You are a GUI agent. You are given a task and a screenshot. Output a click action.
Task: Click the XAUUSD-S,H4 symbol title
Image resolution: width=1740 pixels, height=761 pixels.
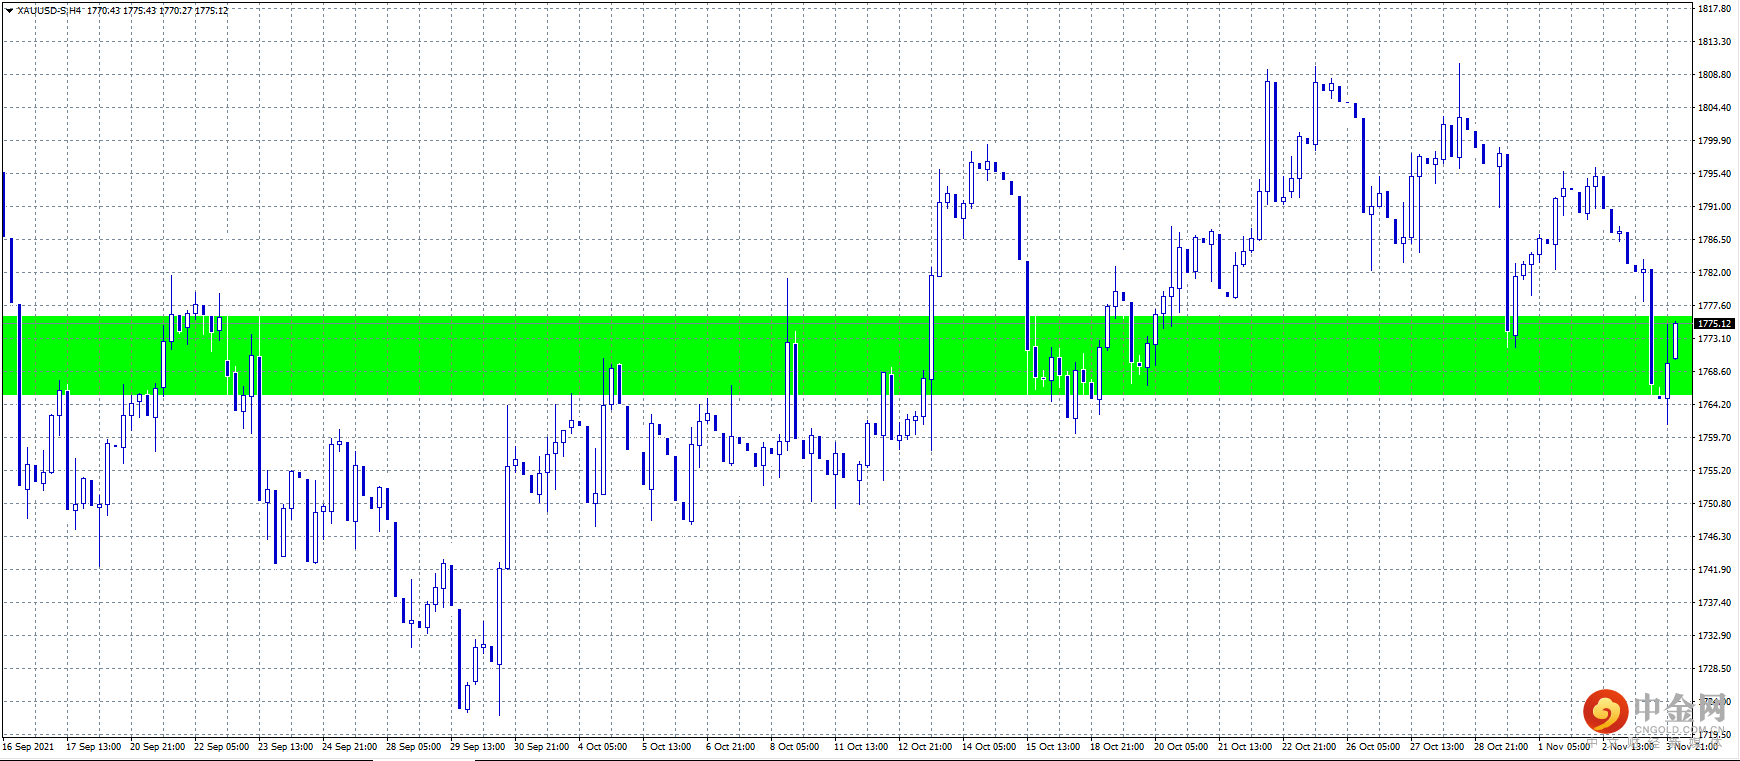tap(49, 11)
